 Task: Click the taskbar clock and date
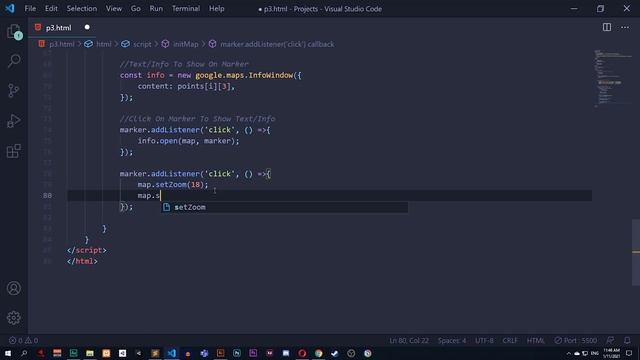611,353
